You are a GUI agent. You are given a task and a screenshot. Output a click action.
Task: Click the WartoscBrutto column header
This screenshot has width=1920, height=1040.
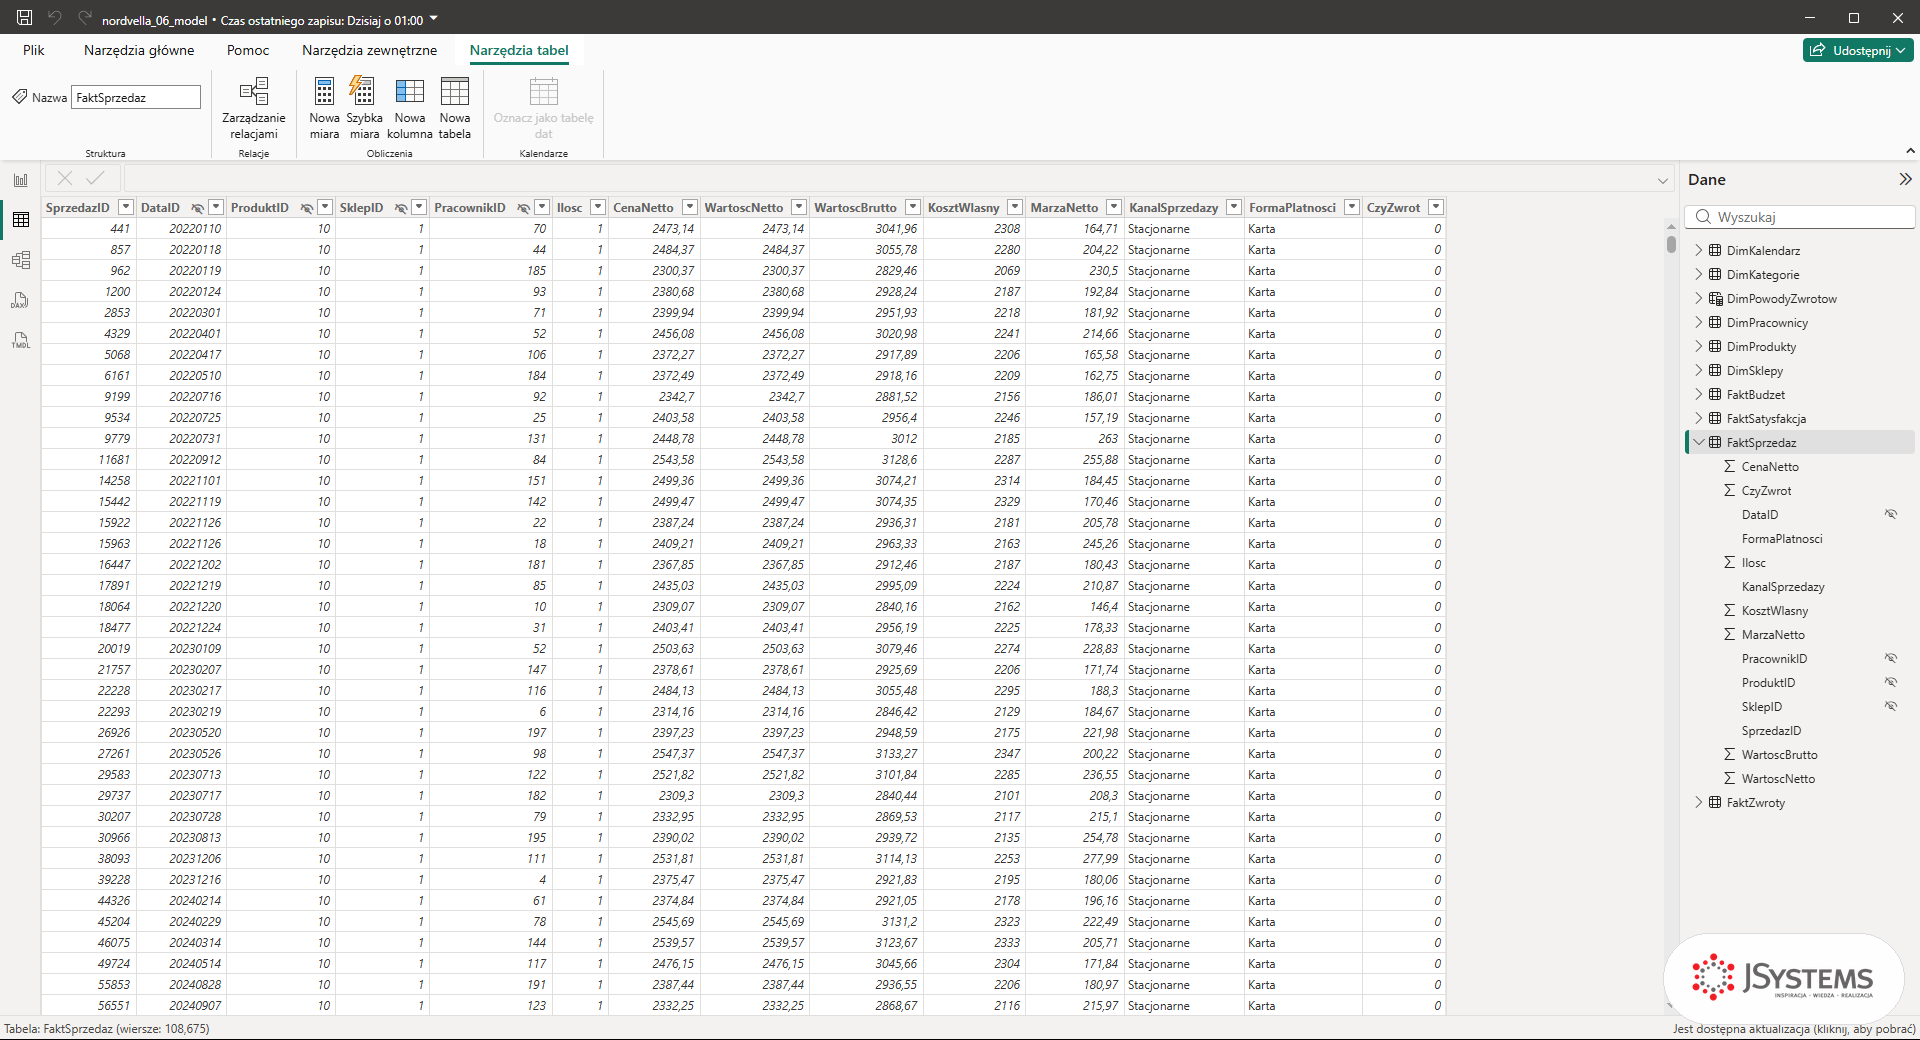pos(855,207)
